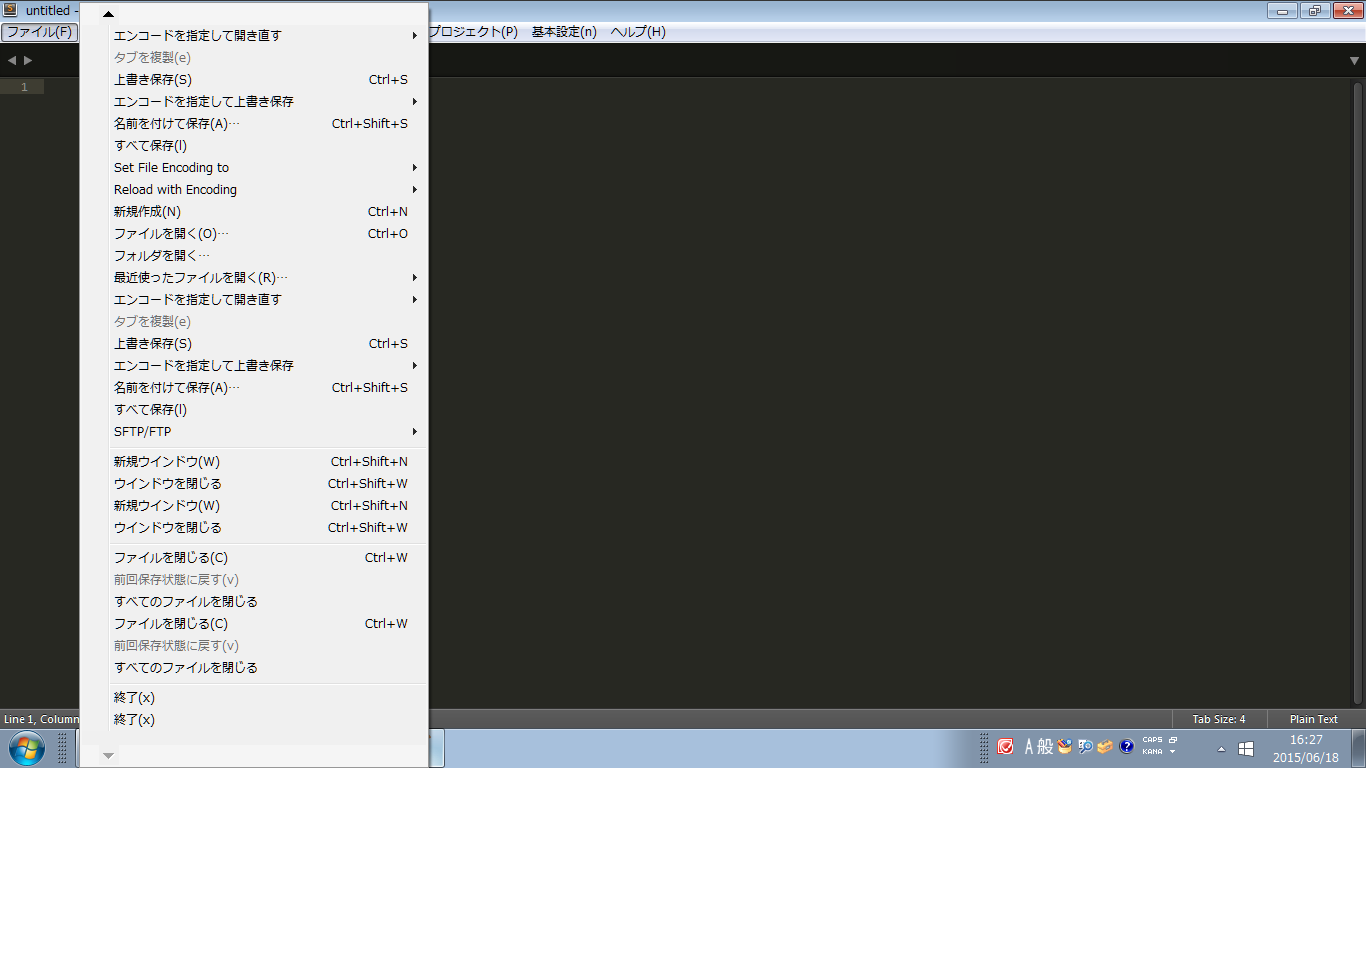Click the menu scroll-down arrow at bottom
1366x960 pixels.
pyautogui.click(x=108, y=756)
